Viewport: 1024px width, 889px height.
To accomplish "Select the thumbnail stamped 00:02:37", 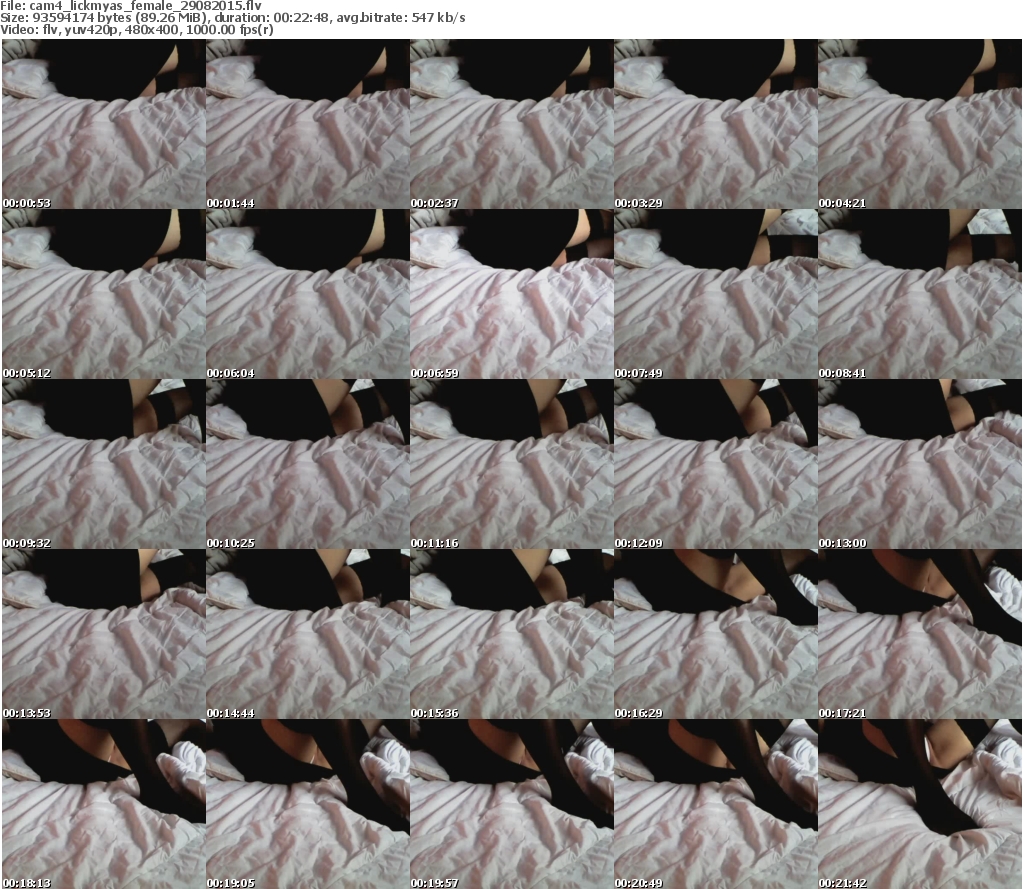I will click(512, 124).
